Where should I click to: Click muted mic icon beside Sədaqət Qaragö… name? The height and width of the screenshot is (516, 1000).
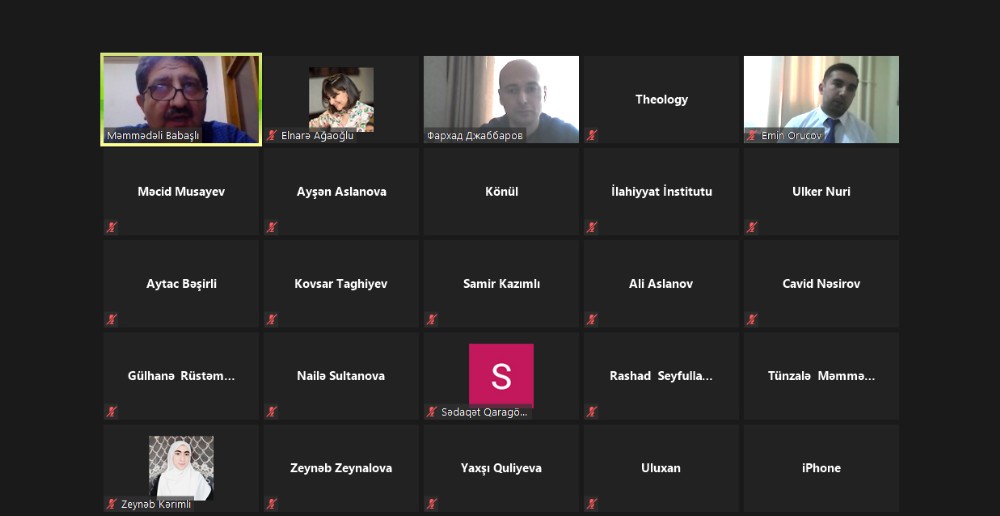pos(432,412)
